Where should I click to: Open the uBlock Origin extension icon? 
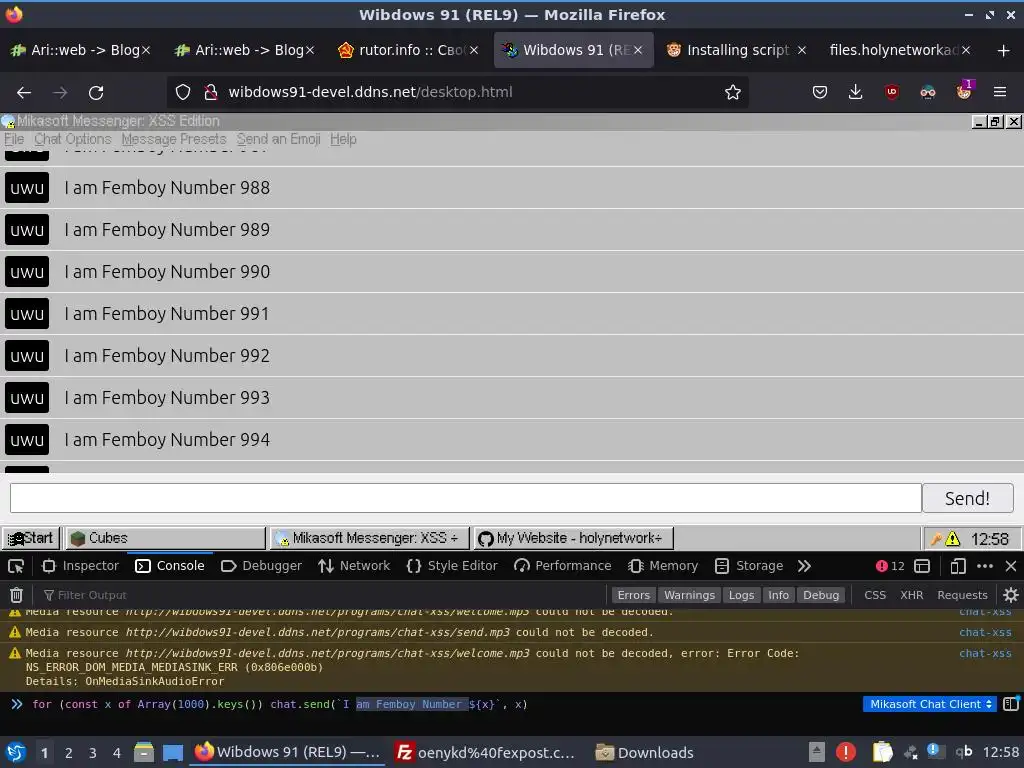pos(891,93)
